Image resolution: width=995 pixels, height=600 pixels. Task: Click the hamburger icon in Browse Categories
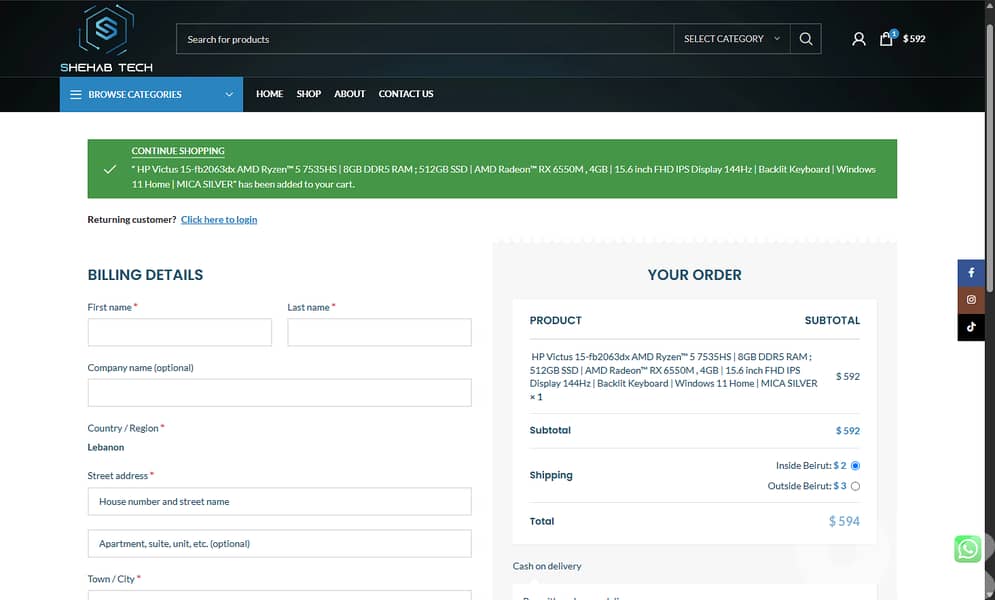(x=76, y=95)
